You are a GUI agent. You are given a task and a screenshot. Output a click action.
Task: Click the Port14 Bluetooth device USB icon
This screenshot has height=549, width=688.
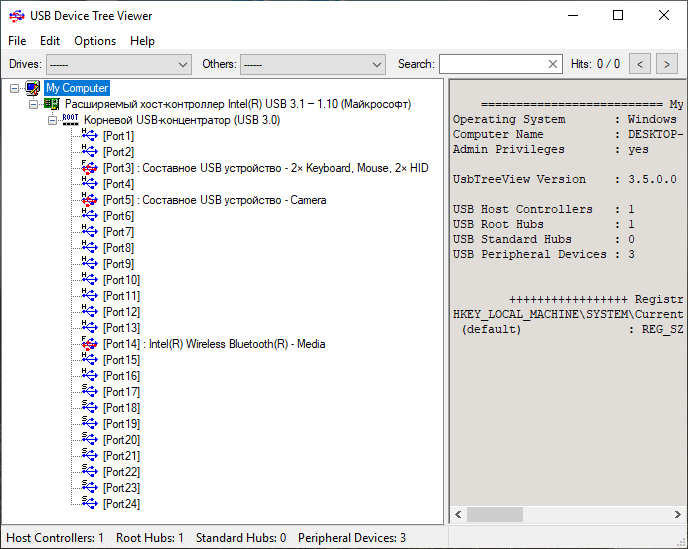click(x=90, y=344)
